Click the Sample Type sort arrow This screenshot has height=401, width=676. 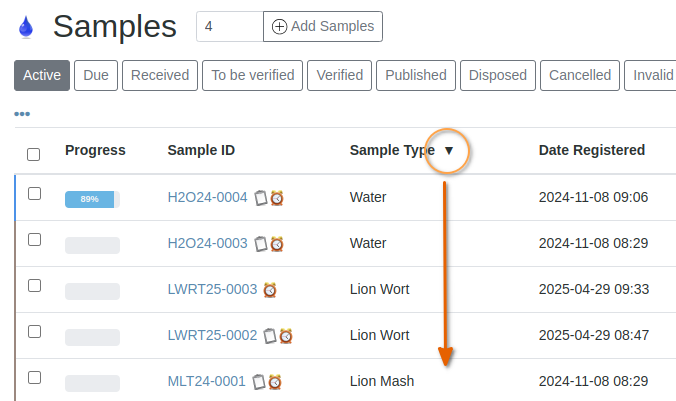point(449,151)
